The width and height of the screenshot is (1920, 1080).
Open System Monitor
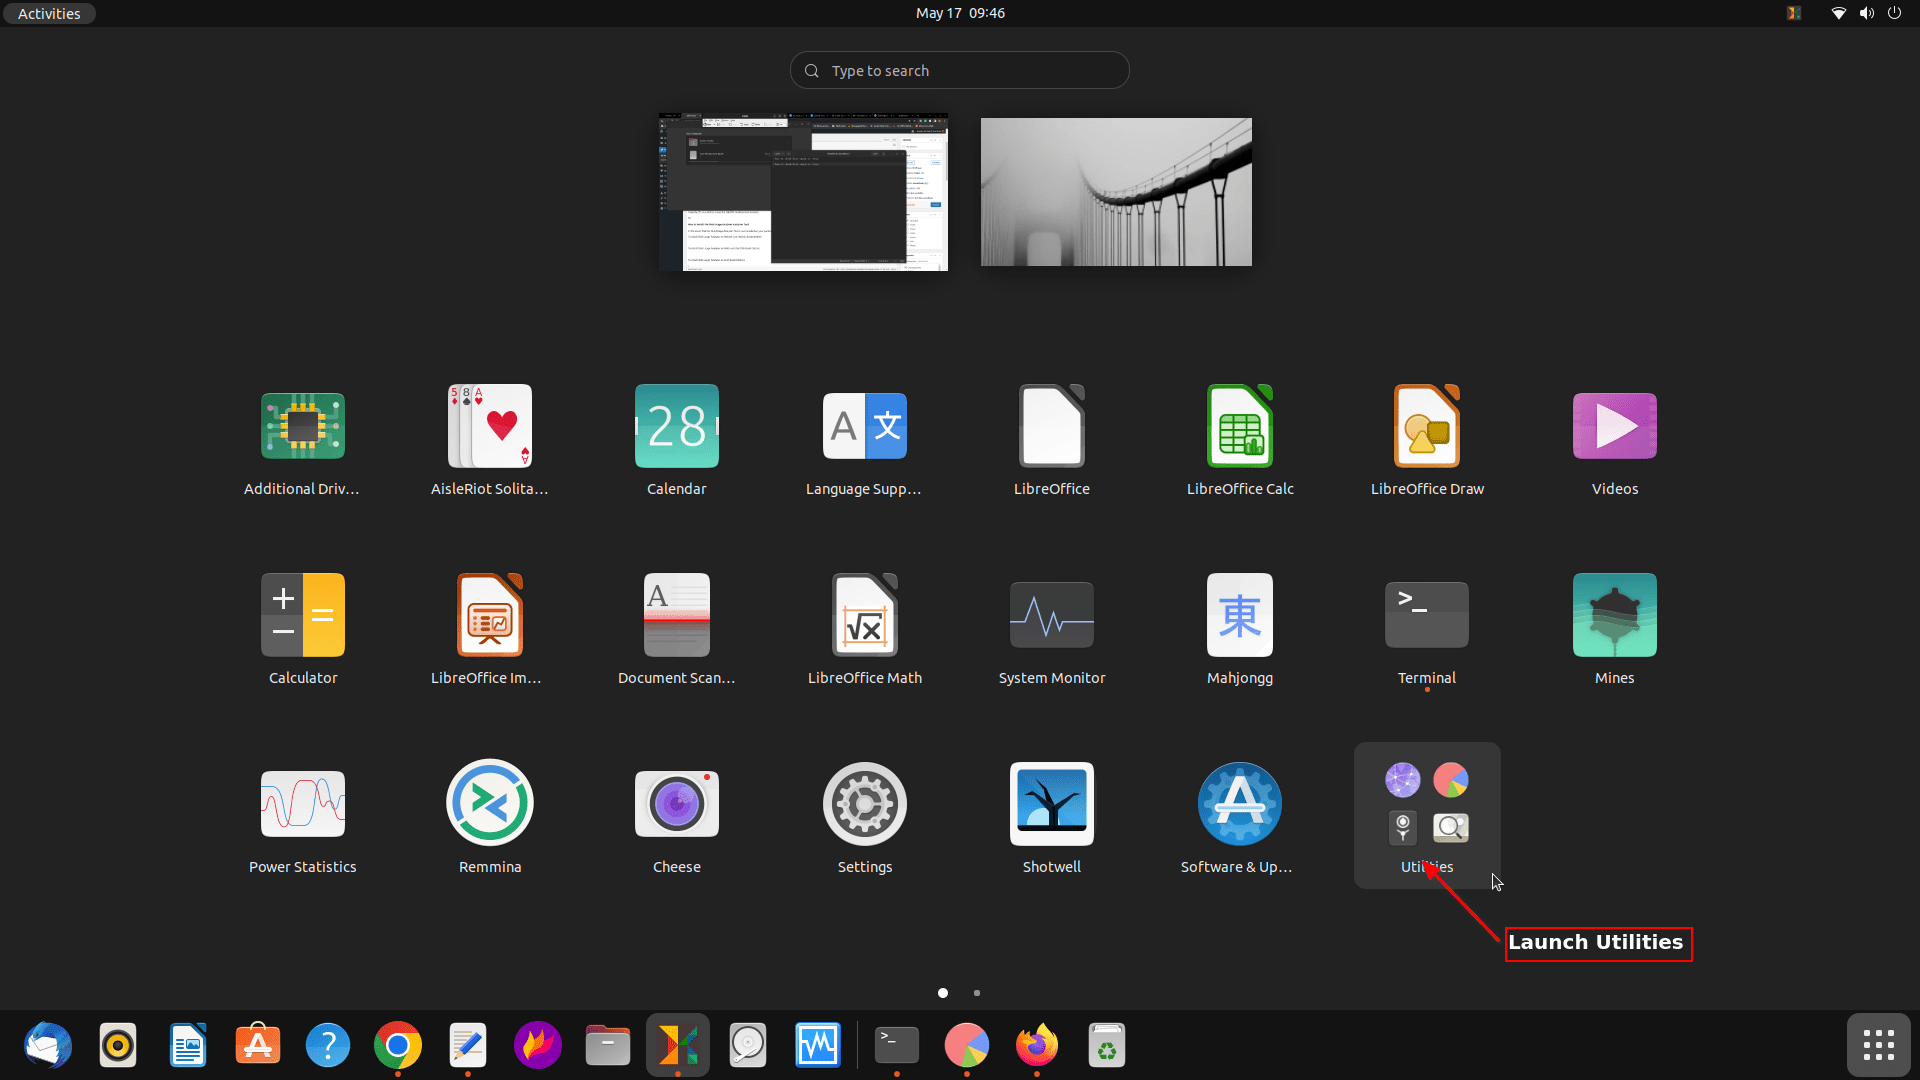(1051, 614)
